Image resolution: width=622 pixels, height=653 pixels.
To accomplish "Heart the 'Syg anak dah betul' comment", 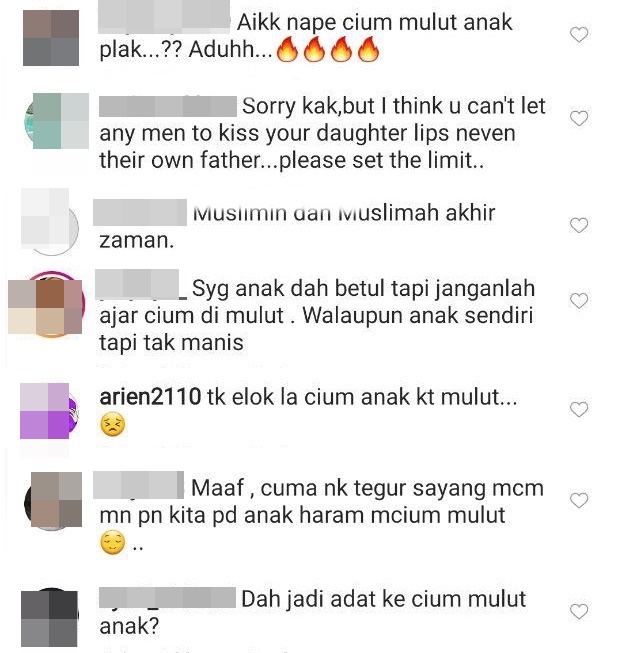I will pos(579,300).
